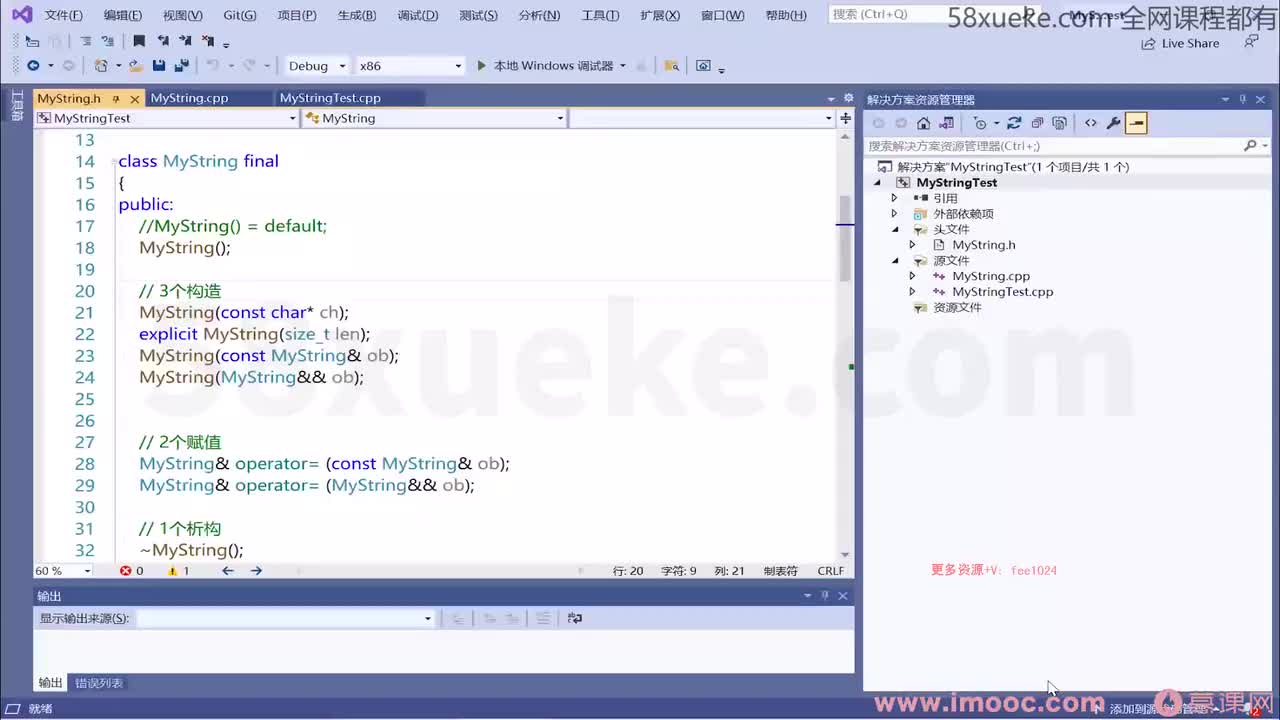Open the 编辑(E) menu
This screenshot has height=720, width=1280.
[x=122, y=15]
